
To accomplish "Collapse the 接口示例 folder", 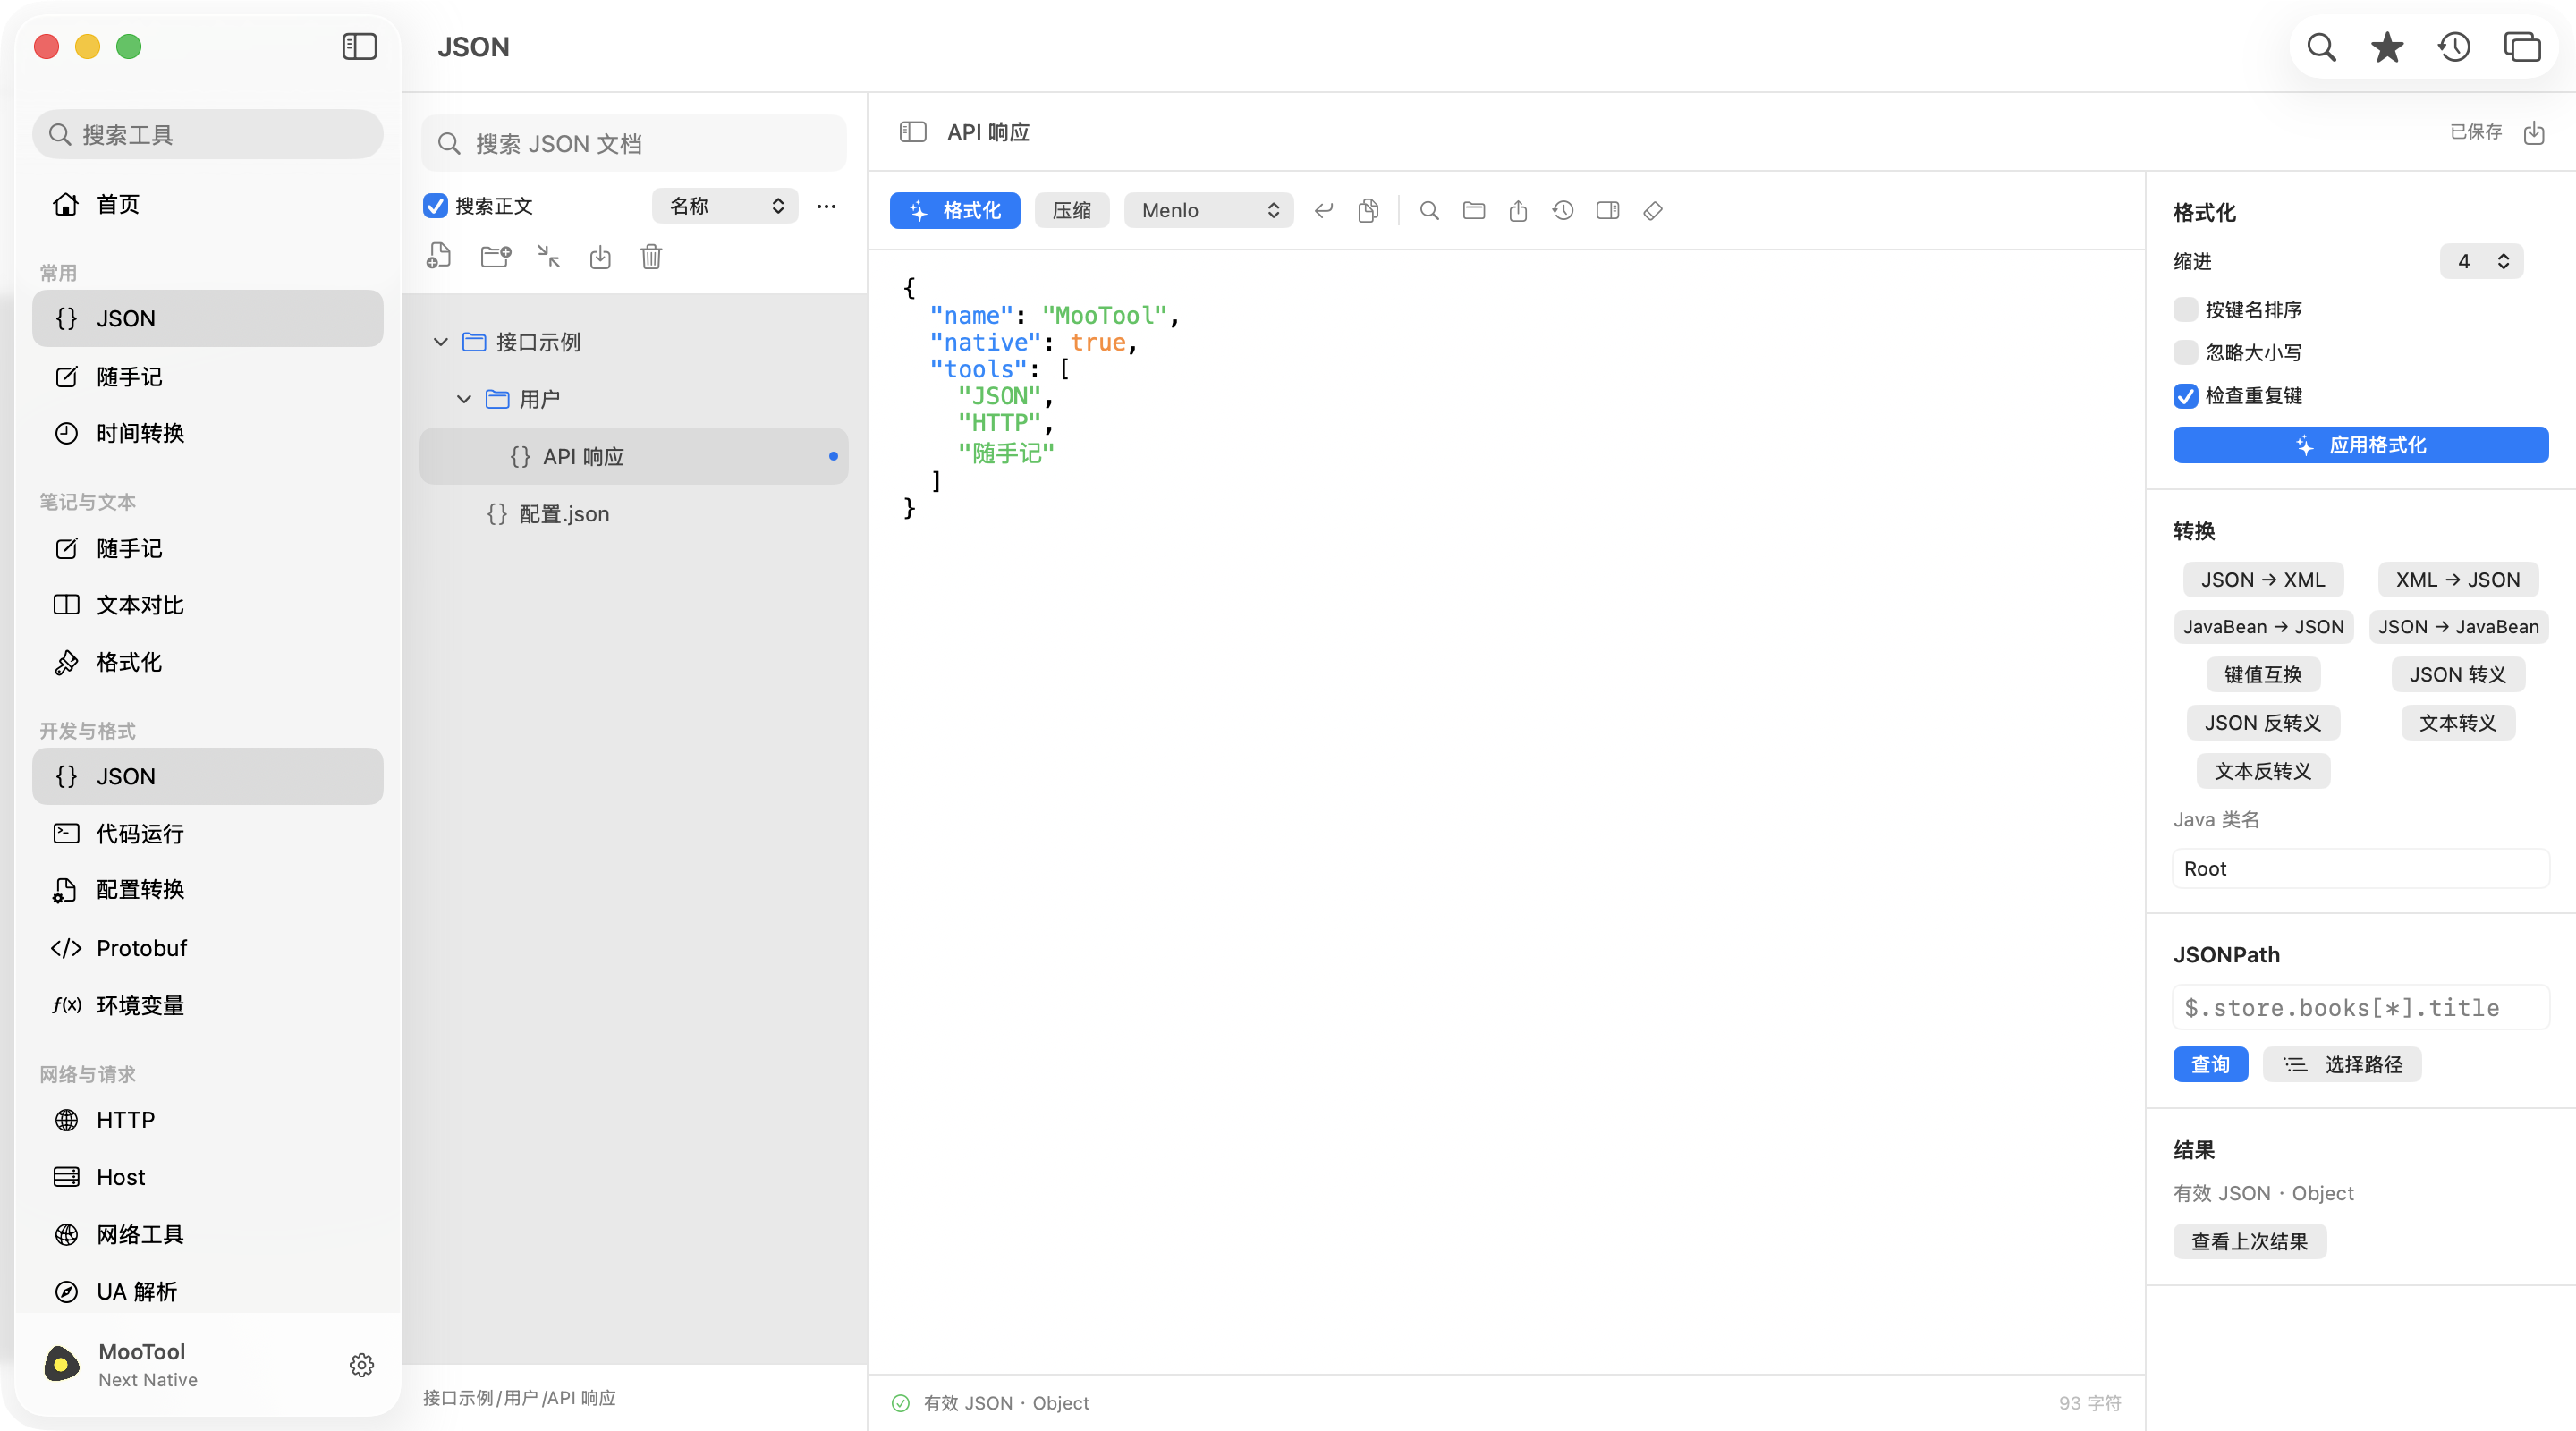I will coord(440,342).
